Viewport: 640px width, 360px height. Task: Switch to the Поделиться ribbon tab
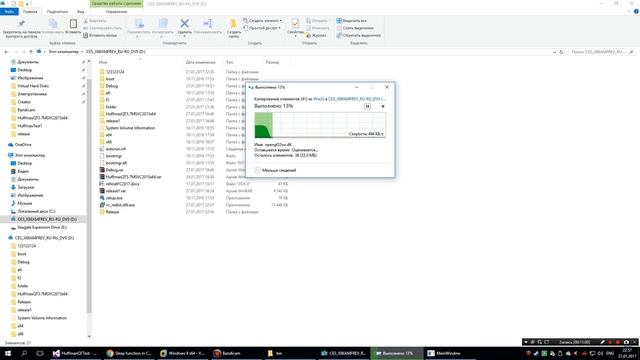tap(57, 11)
